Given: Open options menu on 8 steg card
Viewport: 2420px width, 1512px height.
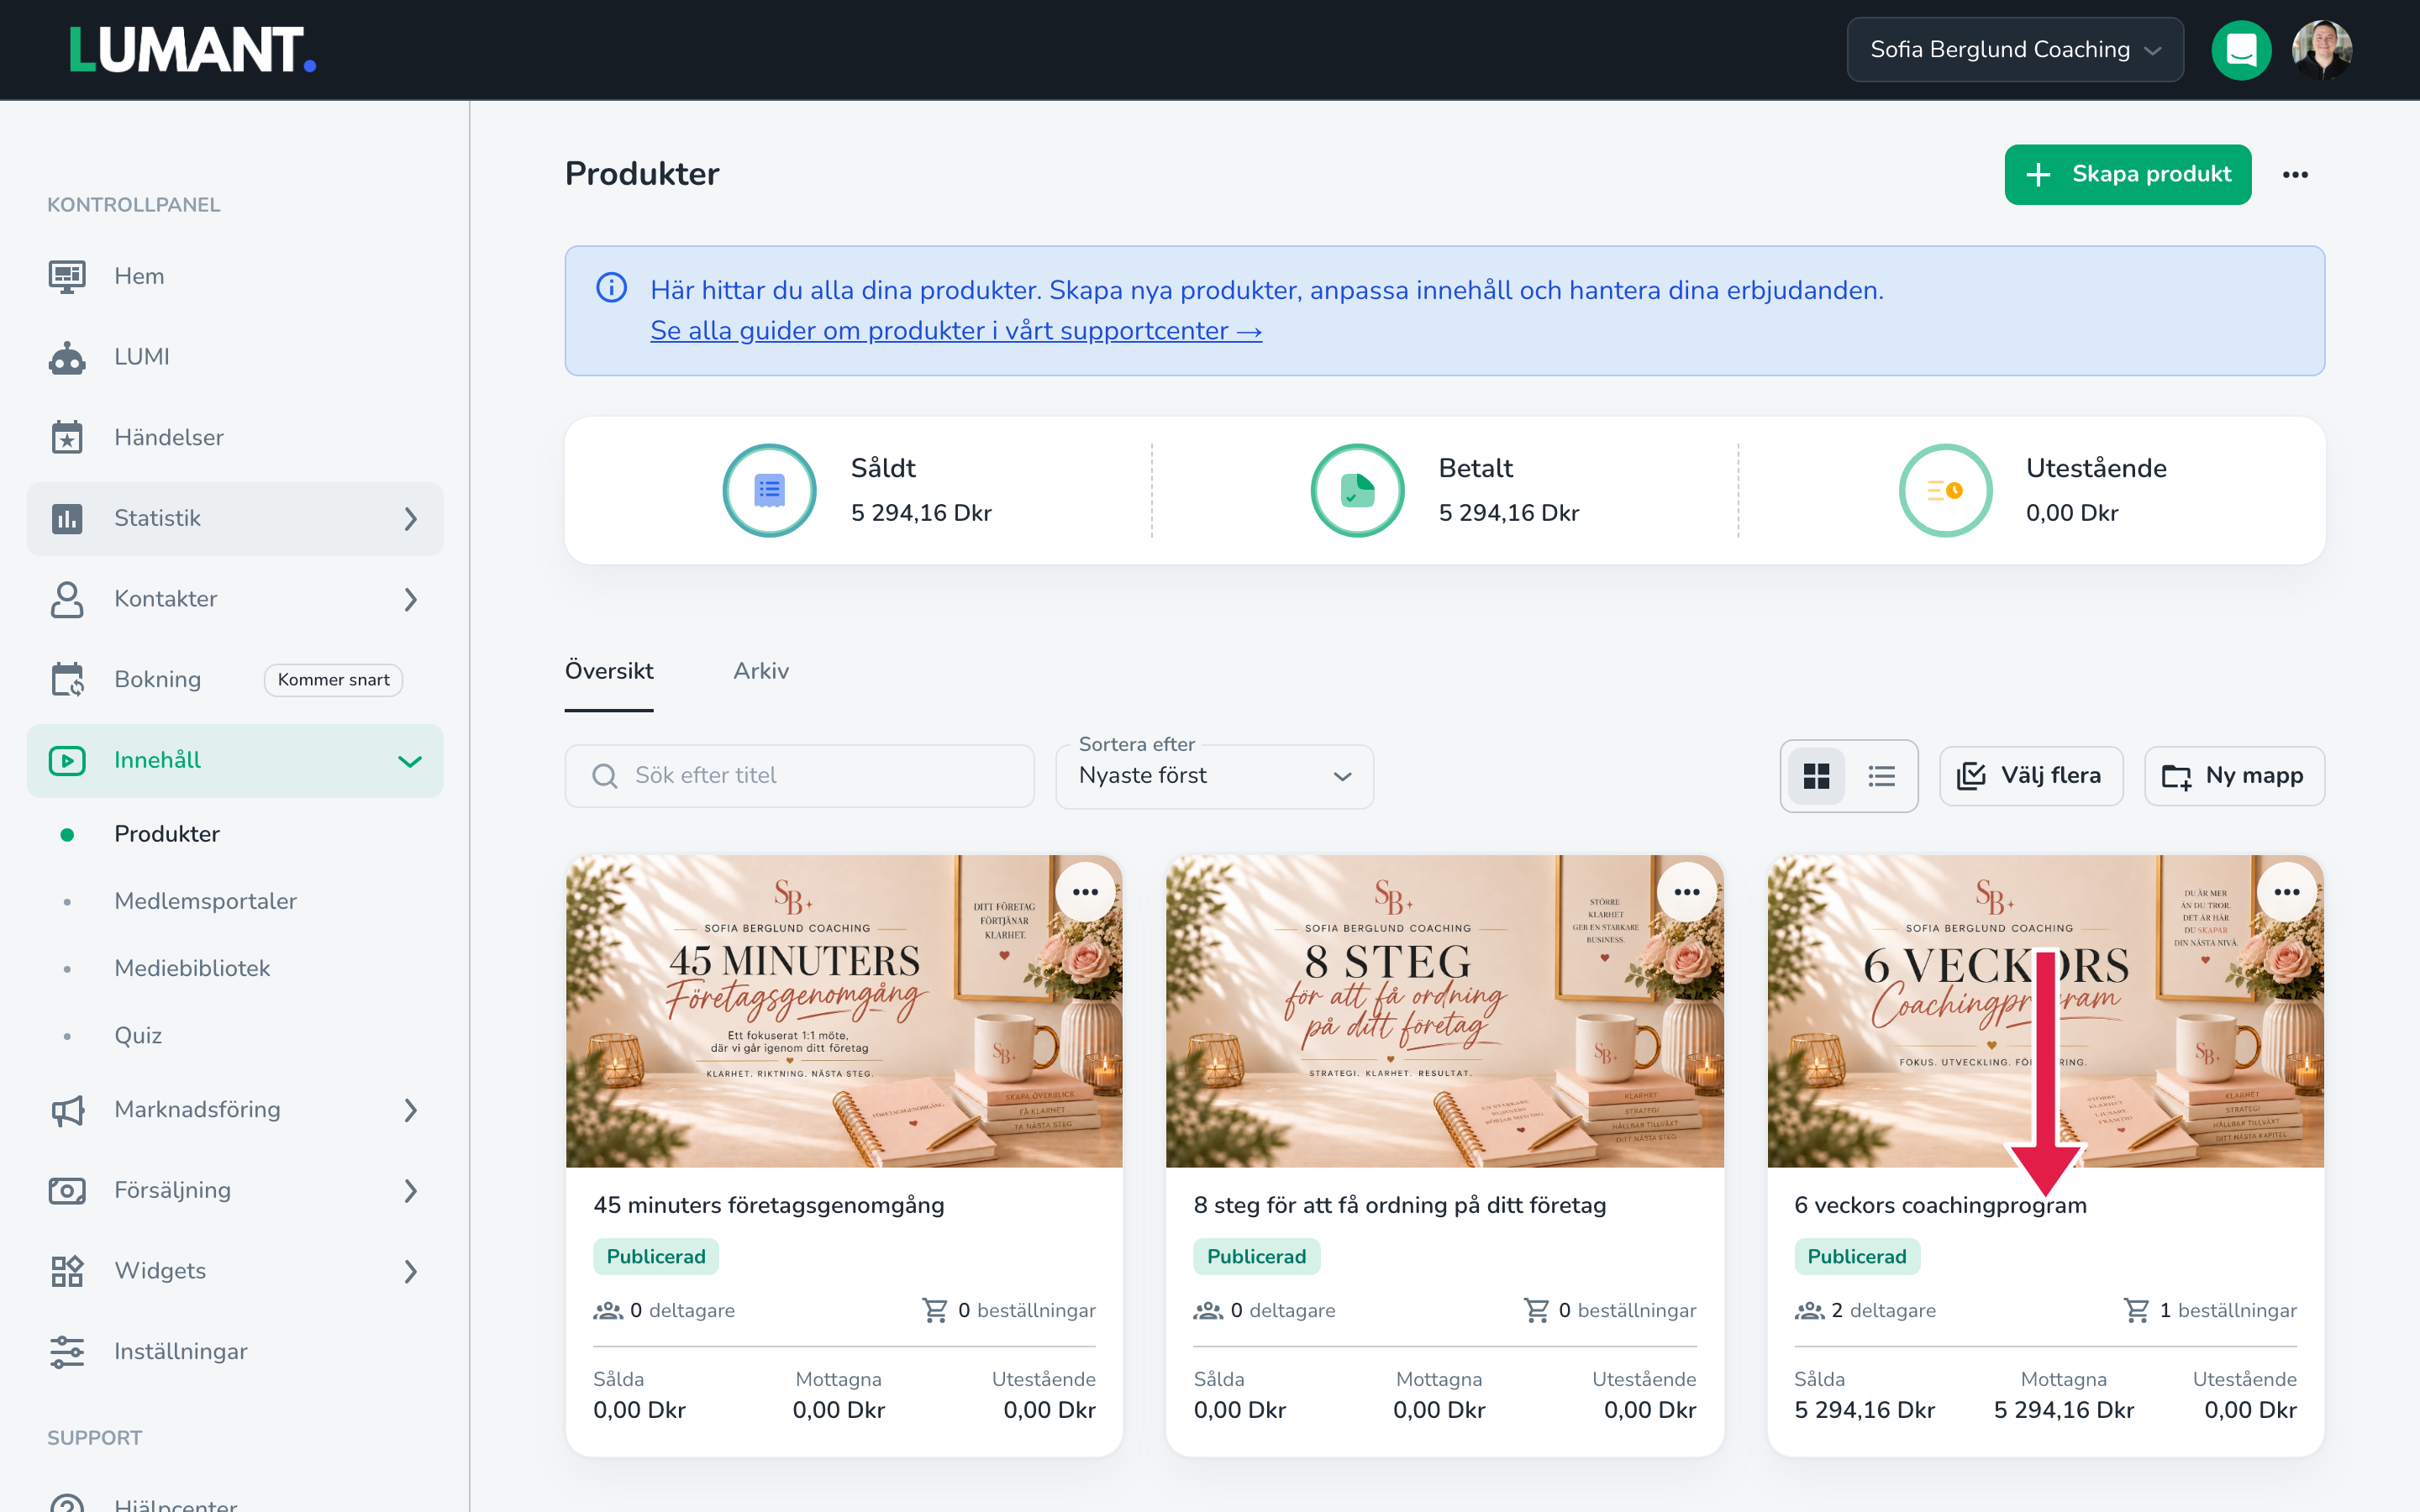Looking at the screenshot, I should [x=1686, y=892].
